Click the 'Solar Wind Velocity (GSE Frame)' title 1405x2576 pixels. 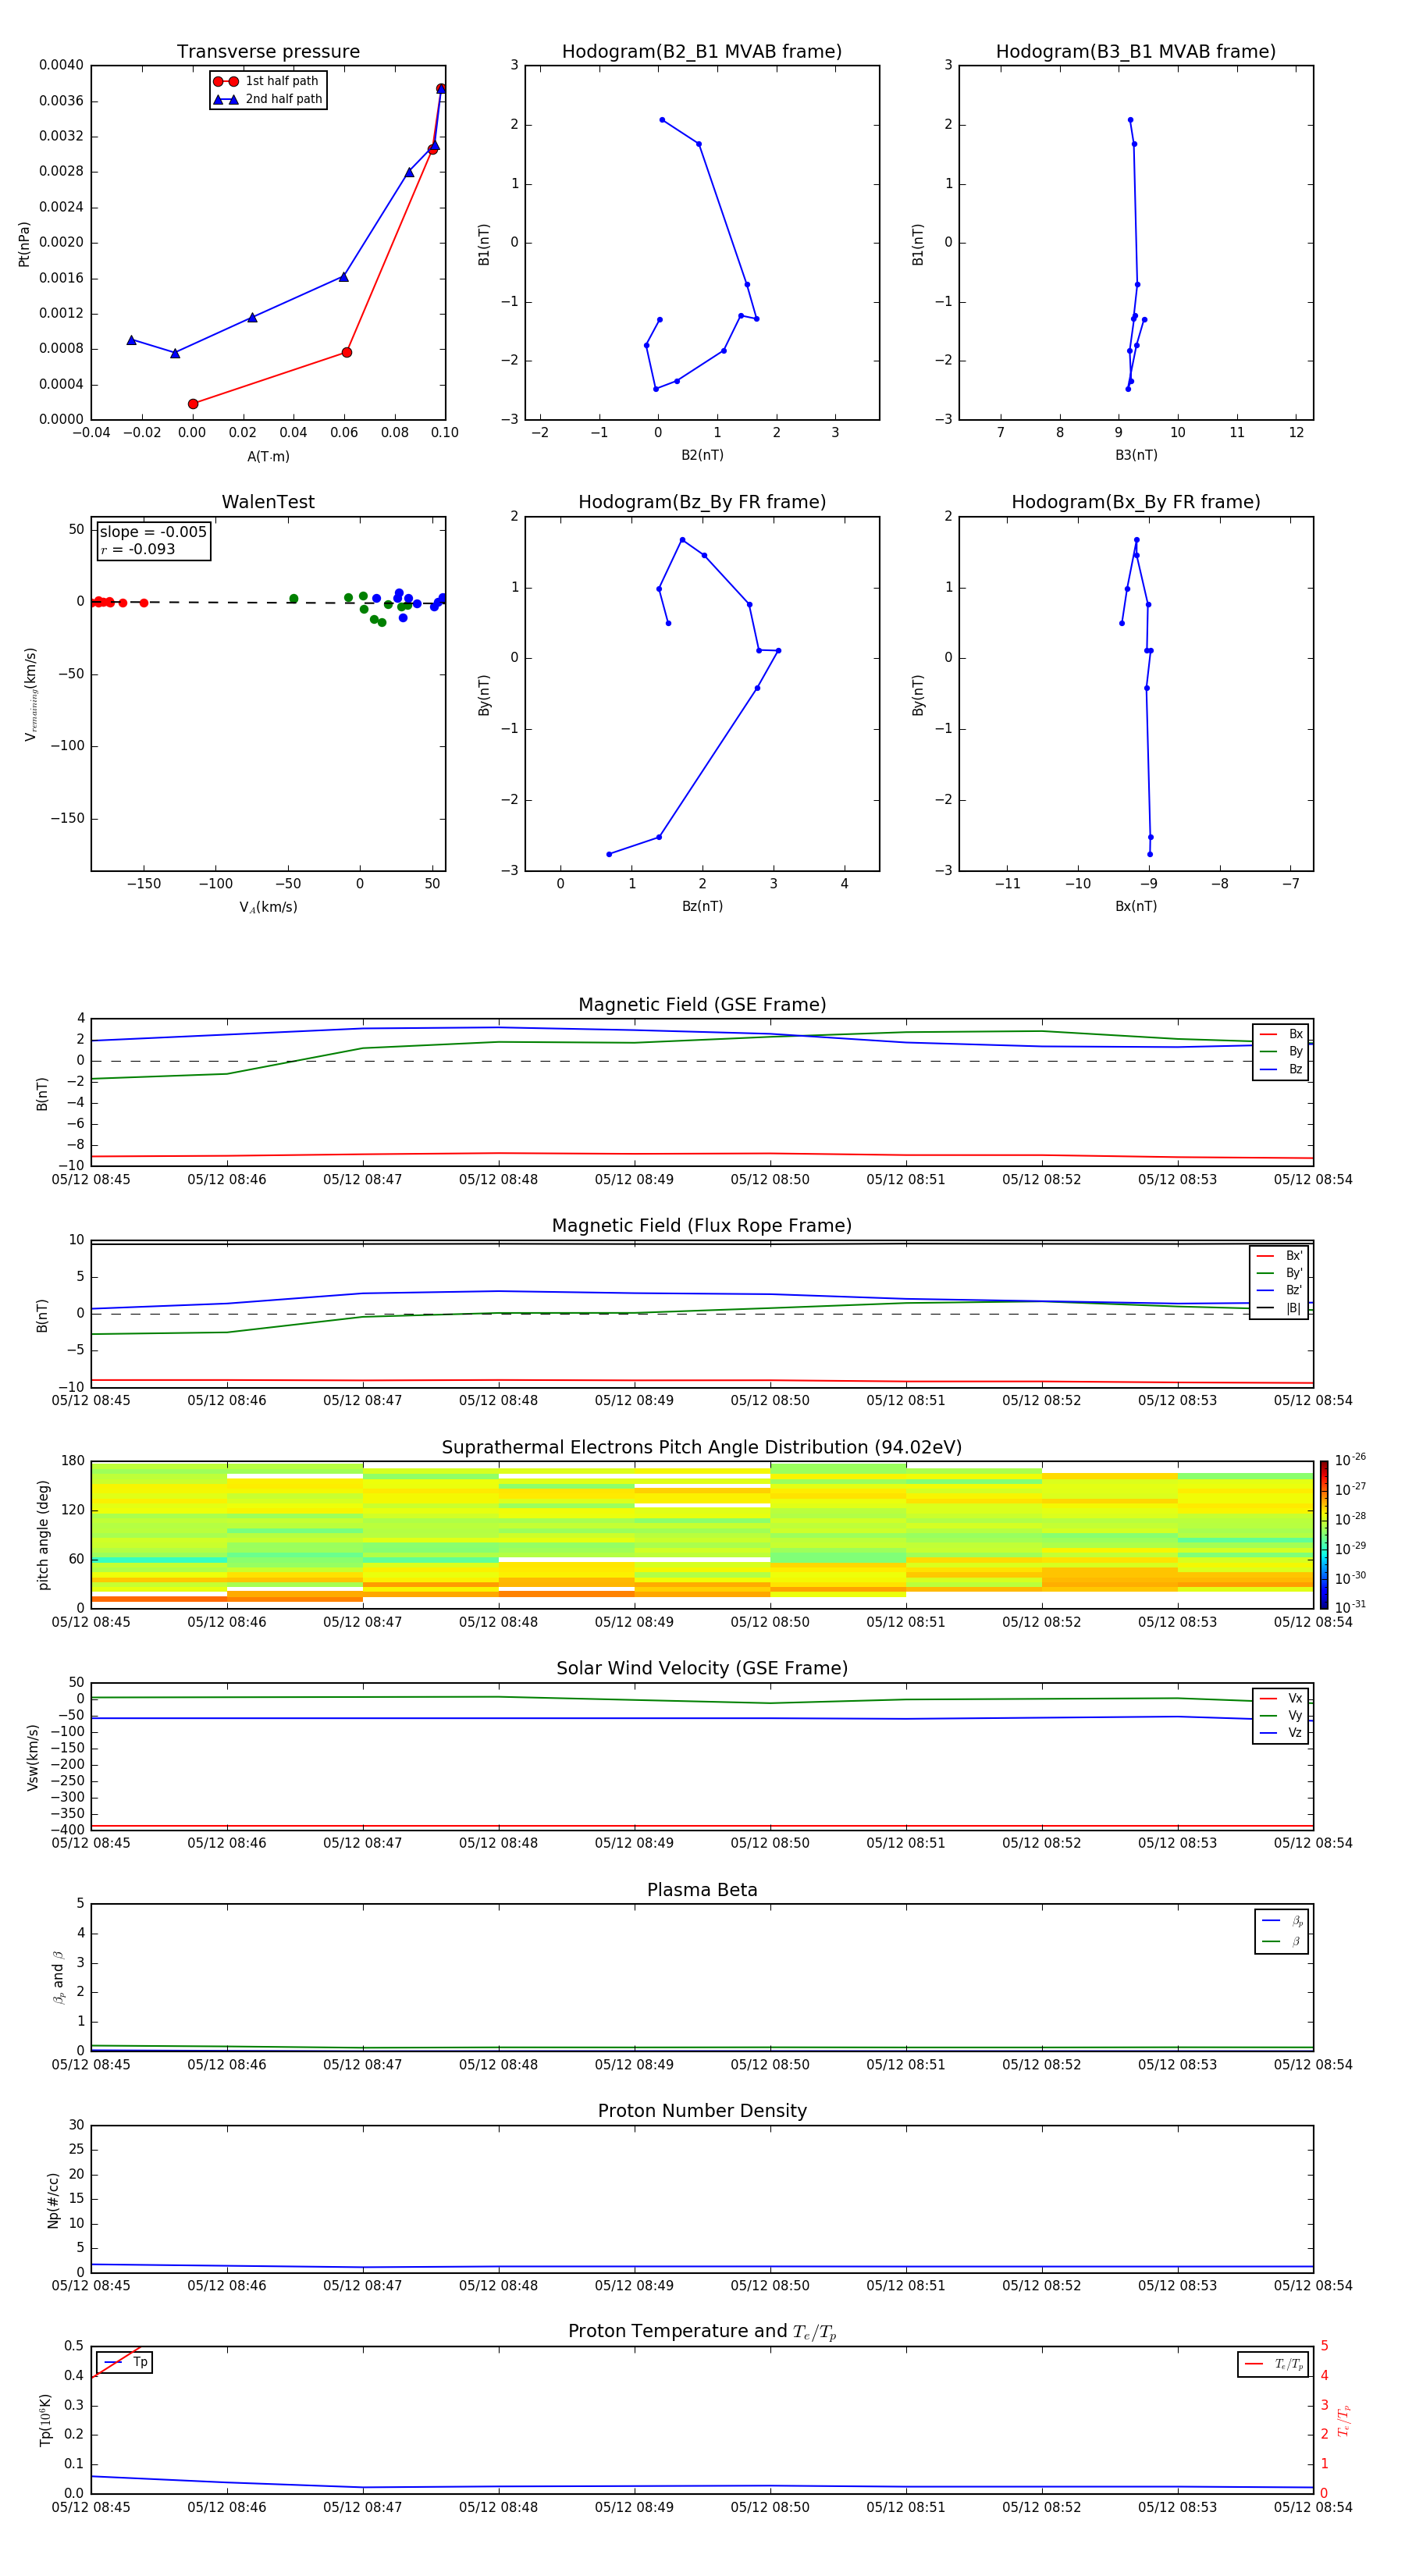(x=702, y=1668)
